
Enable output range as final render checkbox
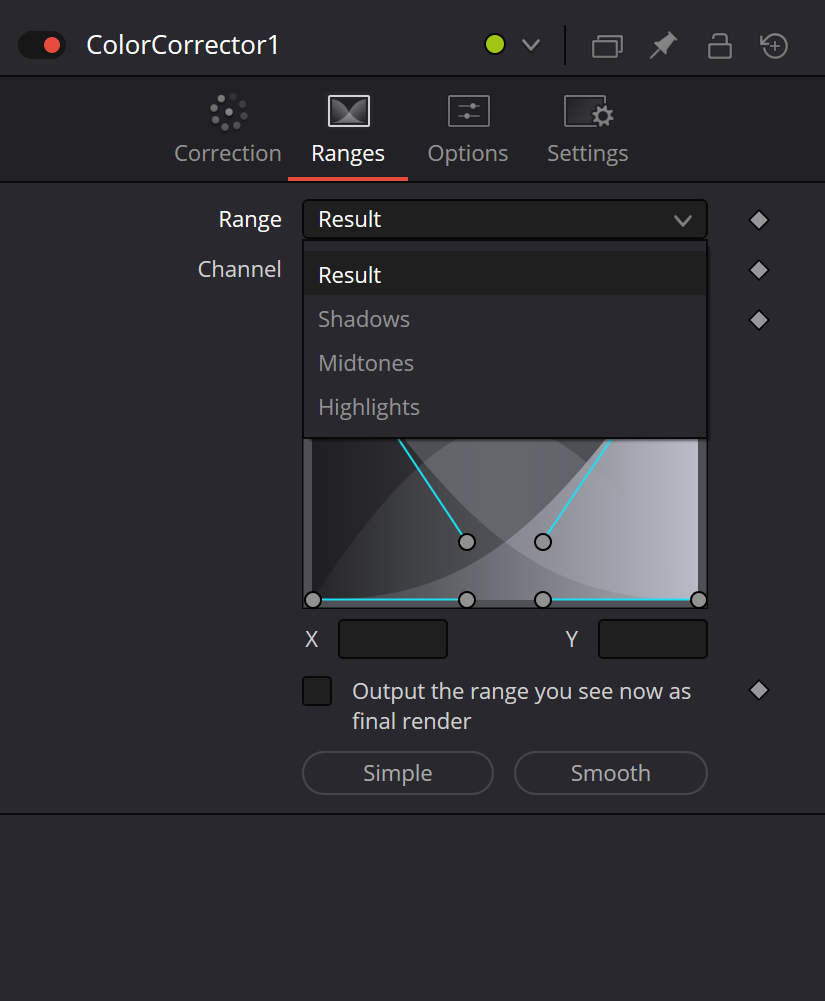coord(317,691)
